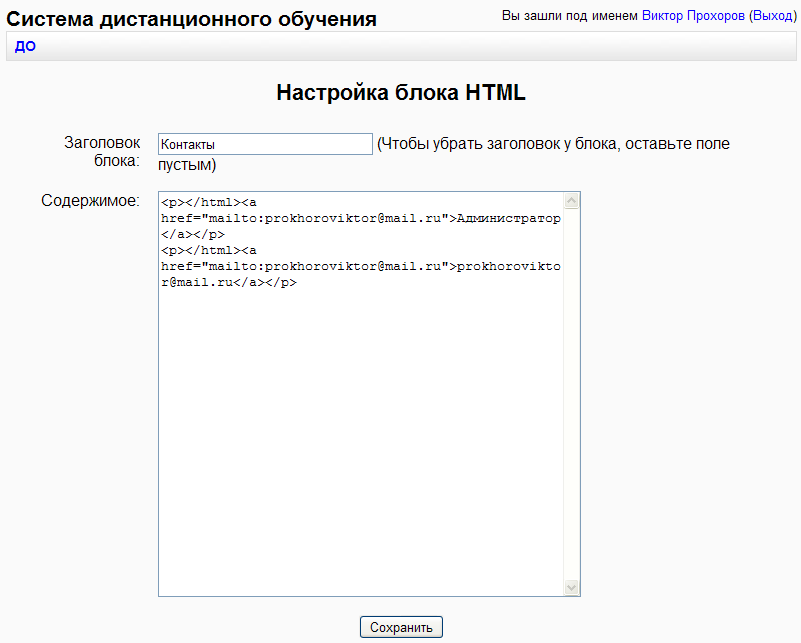Click the scroll up arrow in the content textarea
Screen dimensions: 801x643
(x=572, y=200)
